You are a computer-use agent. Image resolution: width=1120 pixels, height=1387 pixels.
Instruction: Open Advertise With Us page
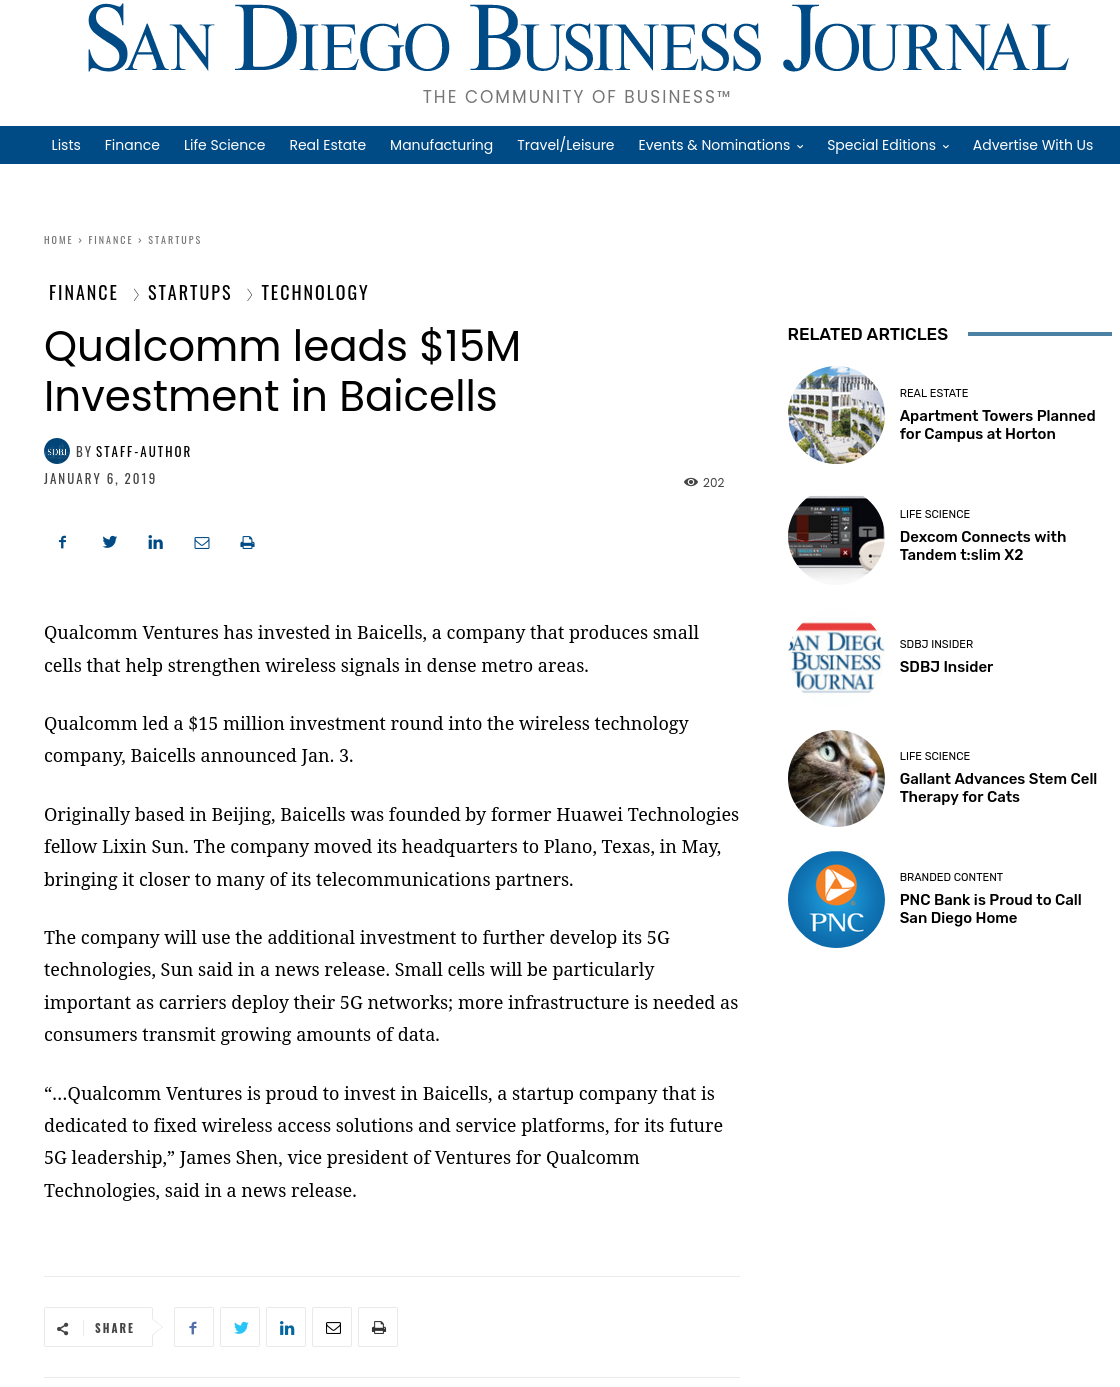point(1032,145)
